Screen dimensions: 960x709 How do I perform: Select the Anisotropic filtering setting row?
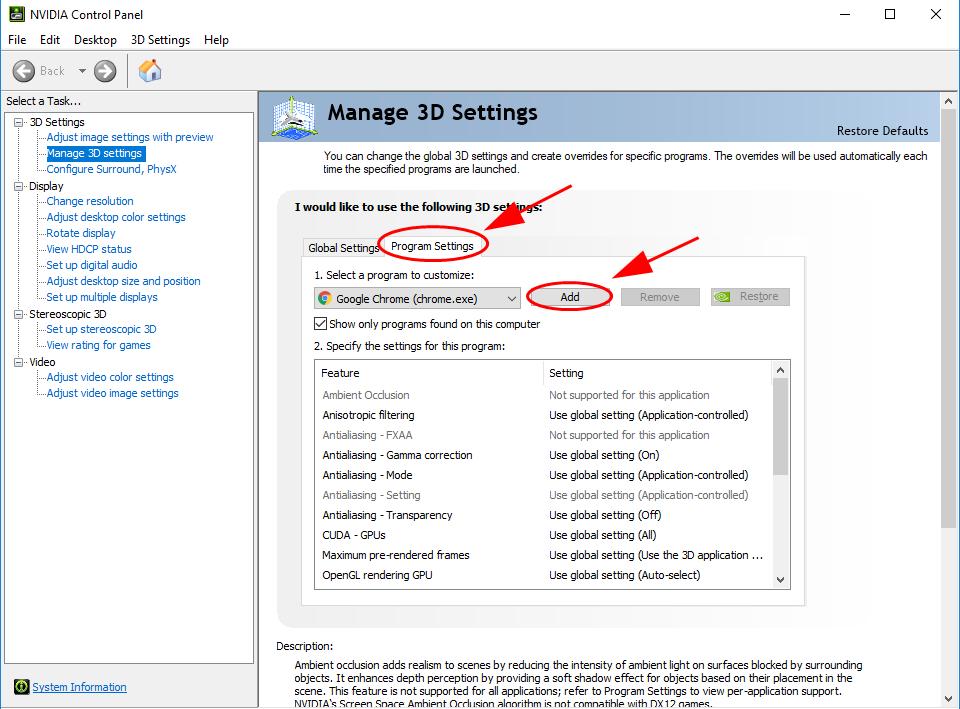368,415
